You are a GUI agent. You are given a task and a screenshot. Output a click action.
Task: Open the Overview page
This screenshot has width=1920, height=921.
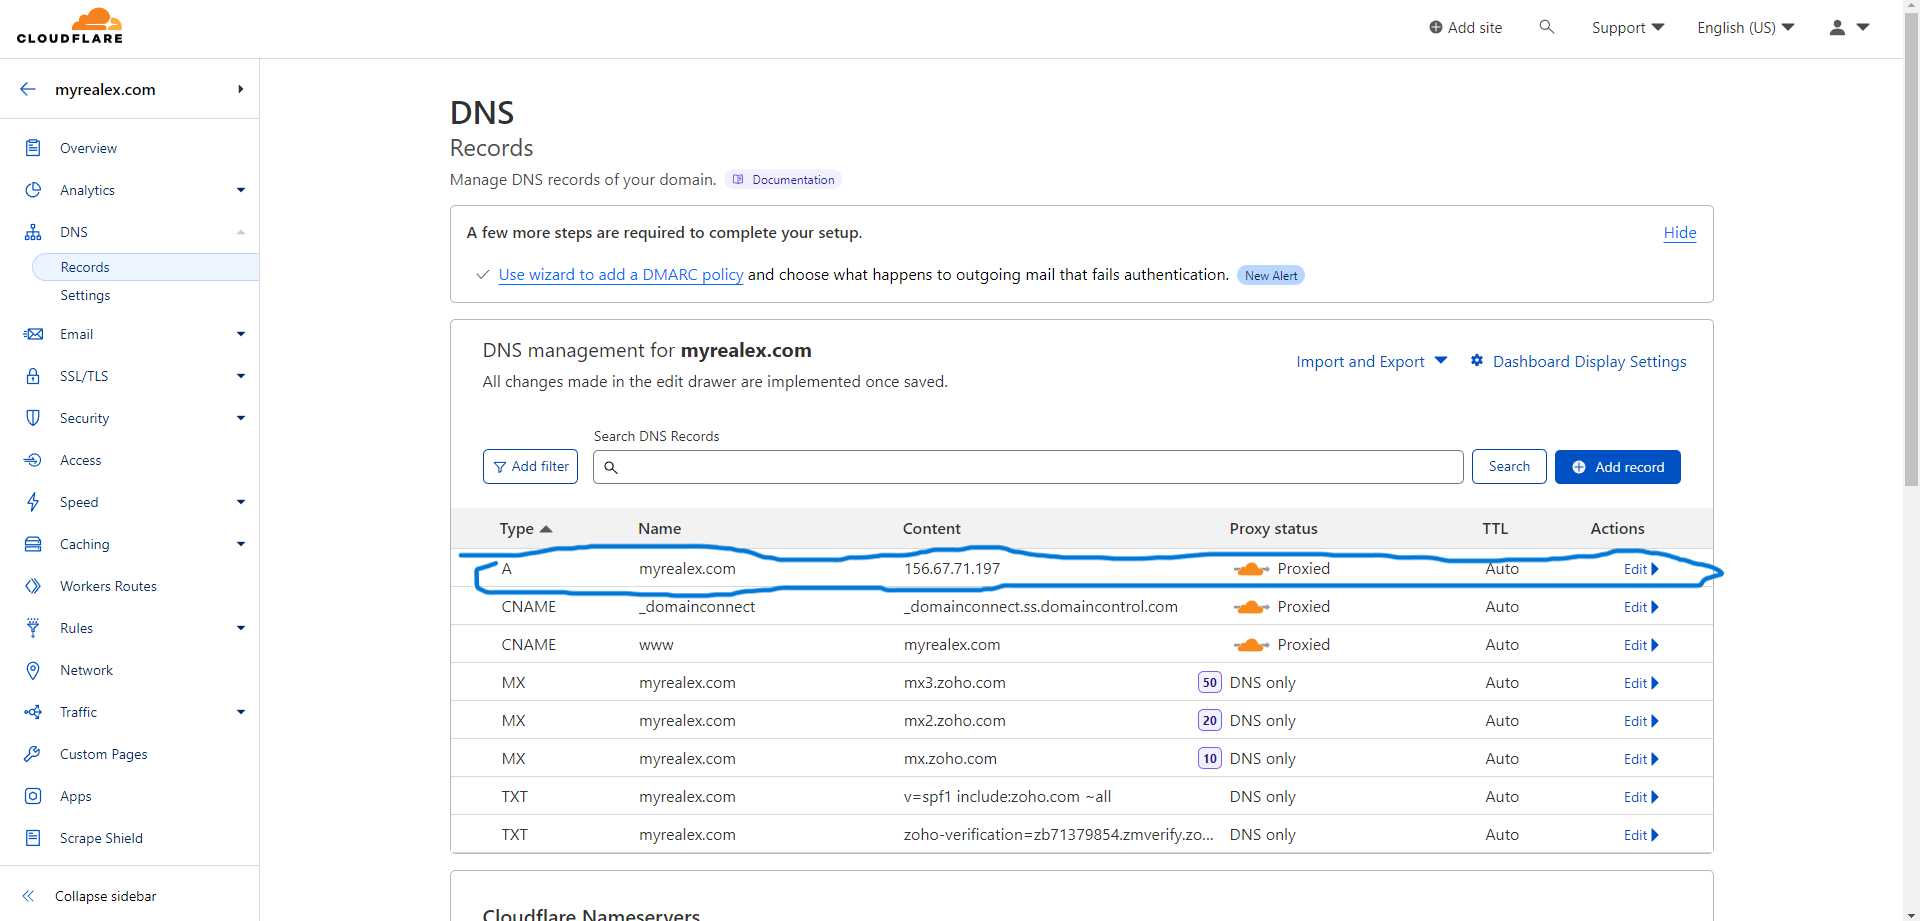point(88,148)
